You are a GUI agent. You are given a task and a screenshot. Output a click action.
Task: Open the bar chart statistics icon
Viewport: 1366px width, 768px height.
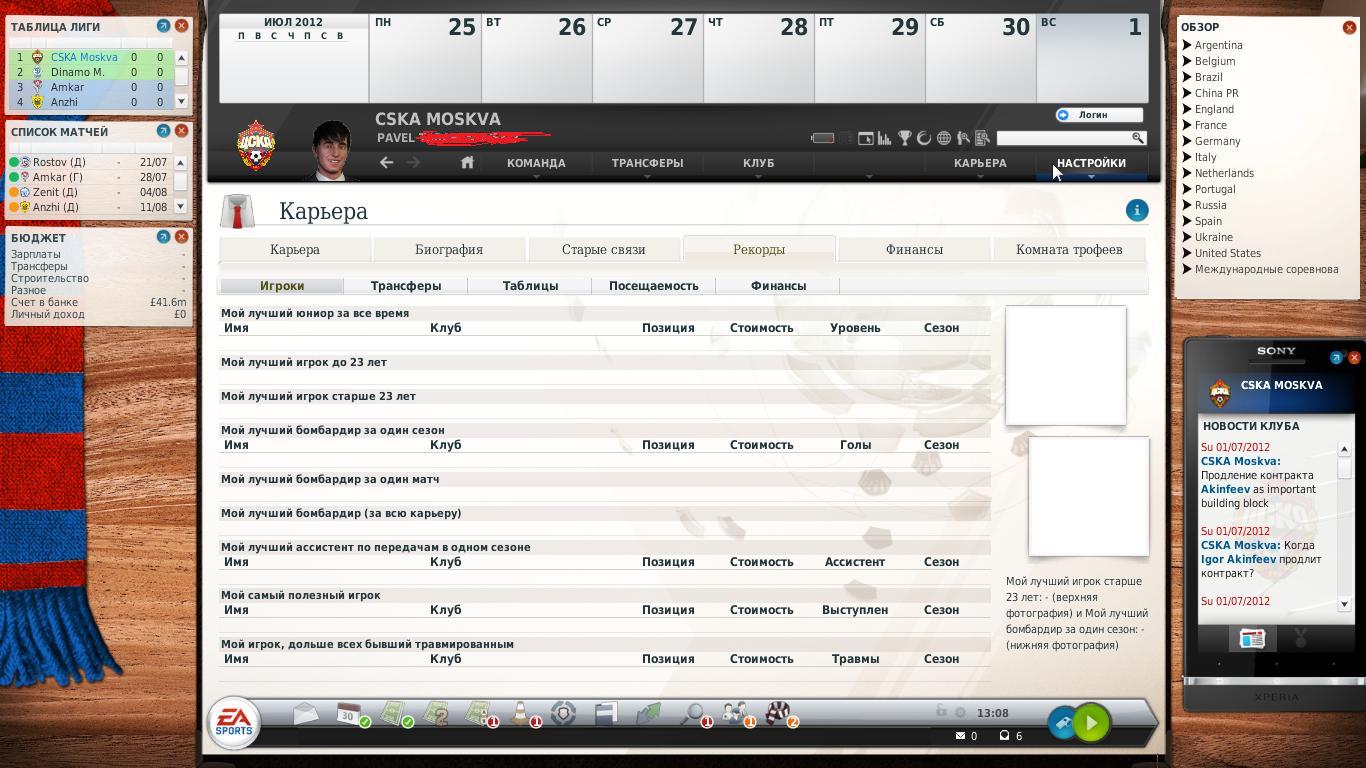(x=884, y=138)
